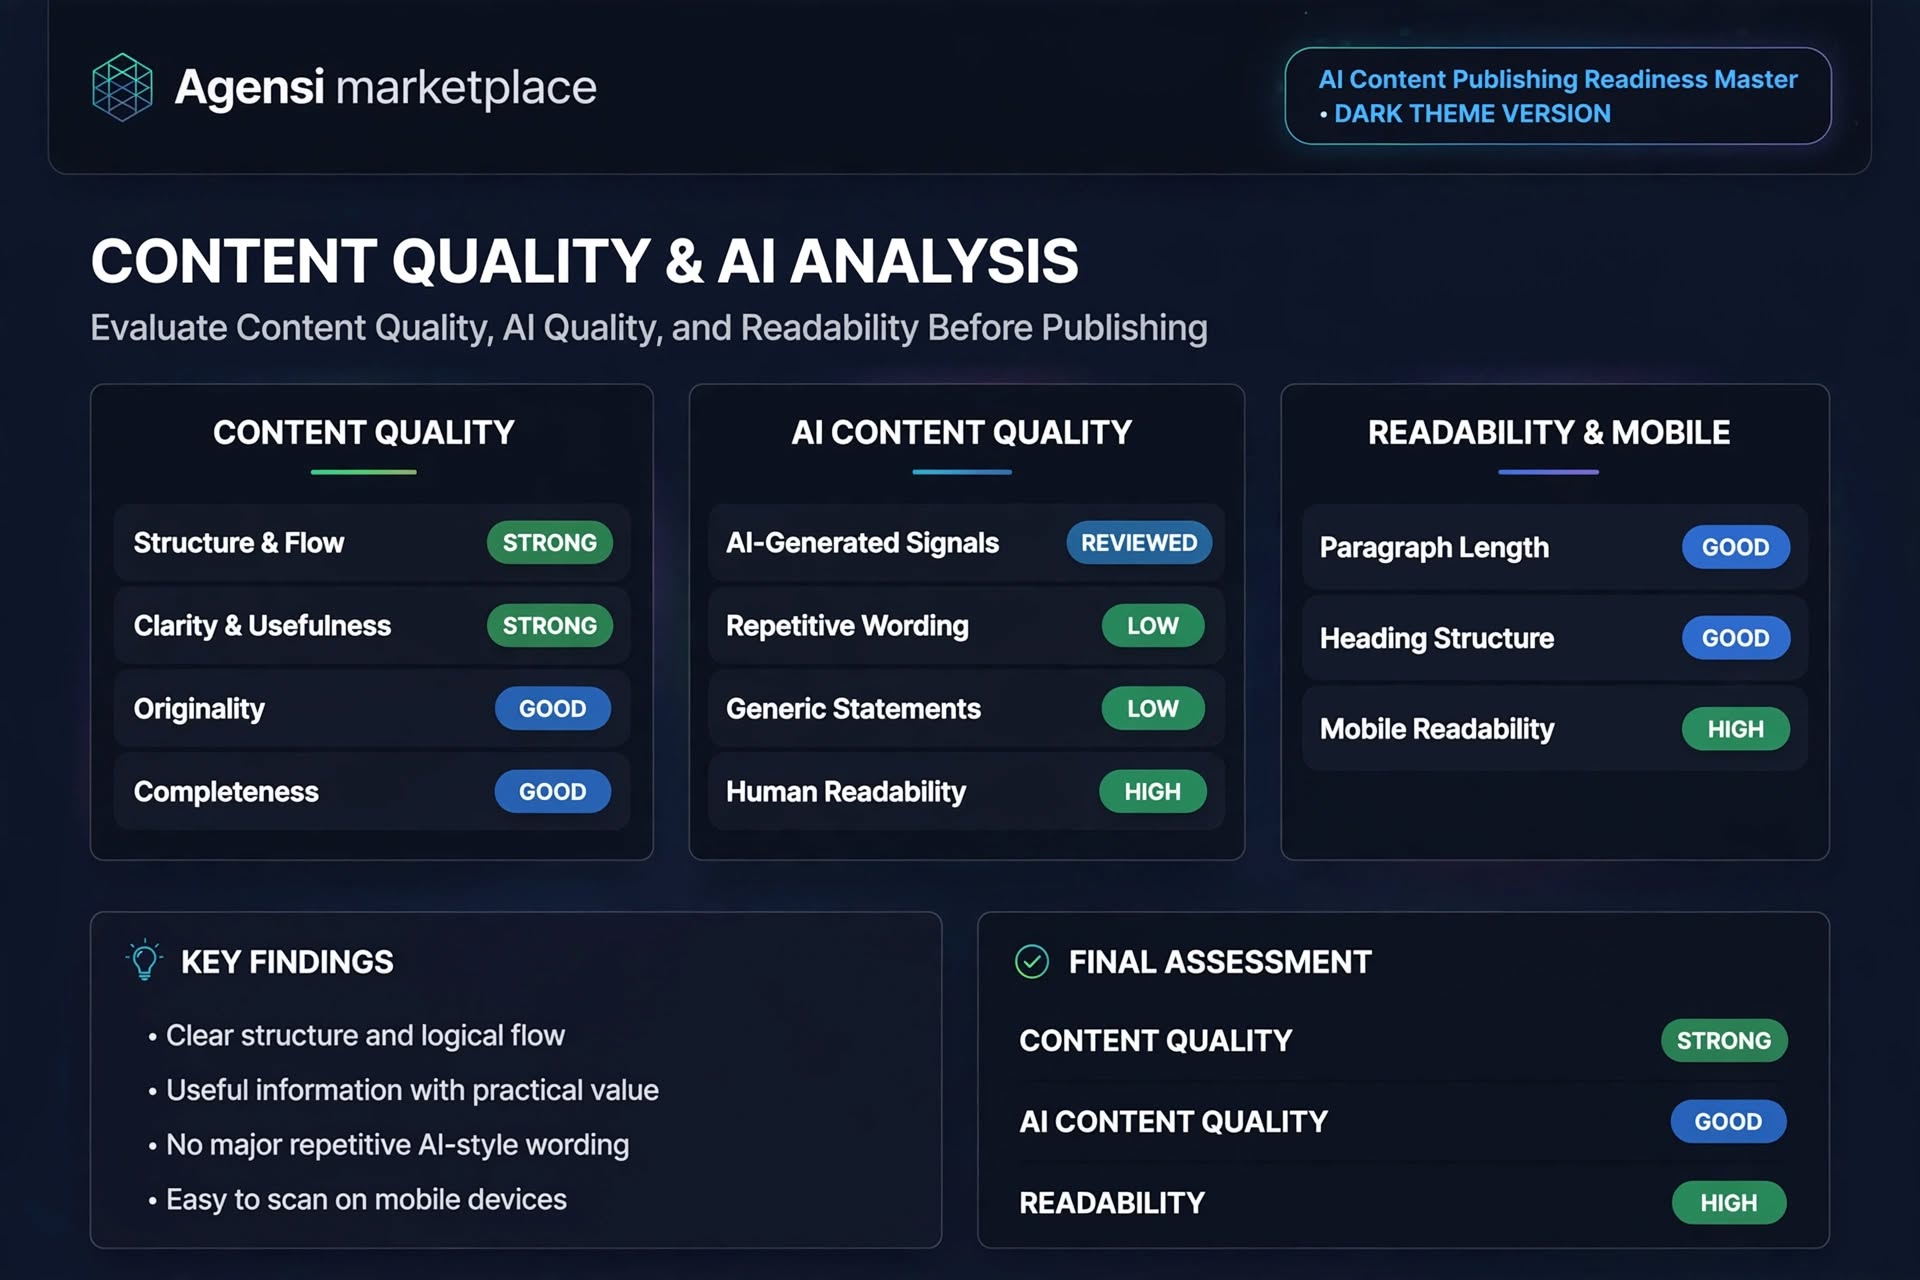Select the Paragraph Length row label
The height and width of the screenshot is (1280, 1920).
pyautogui.click(x=1434, y=548)
